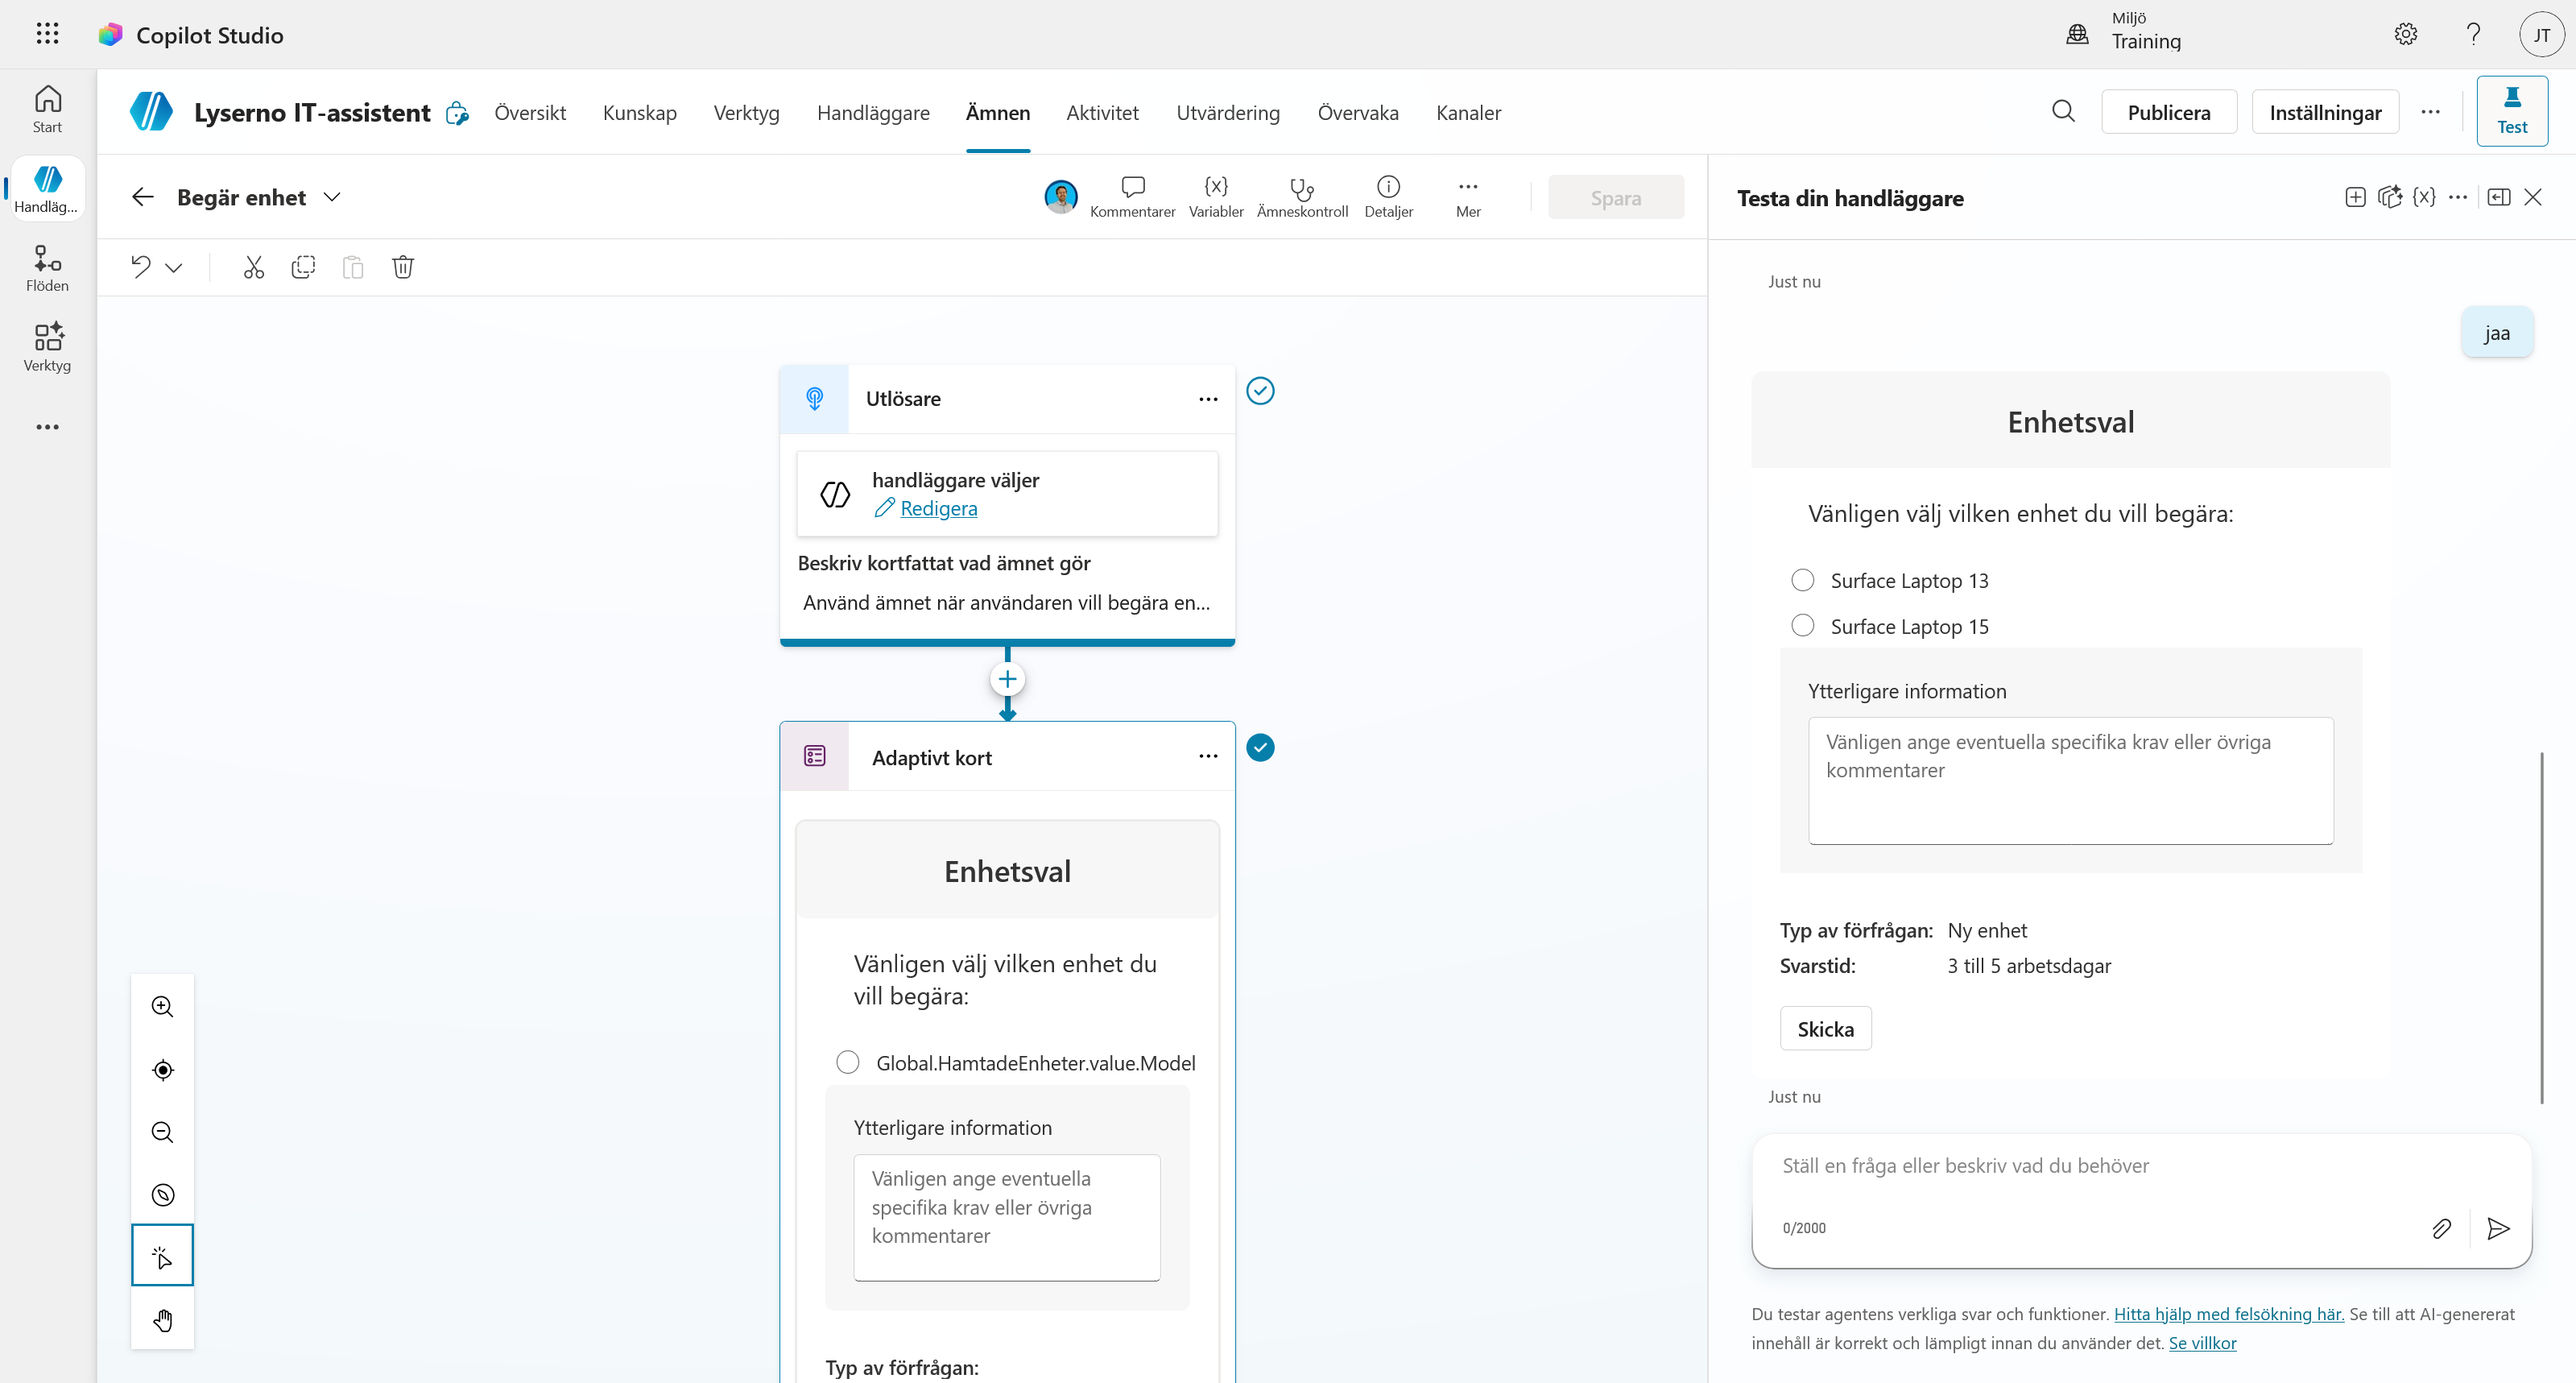Viewport: 2576px width, 1383px height.
Task: Open the Variabler panel
Action: tap(1216, 197)
